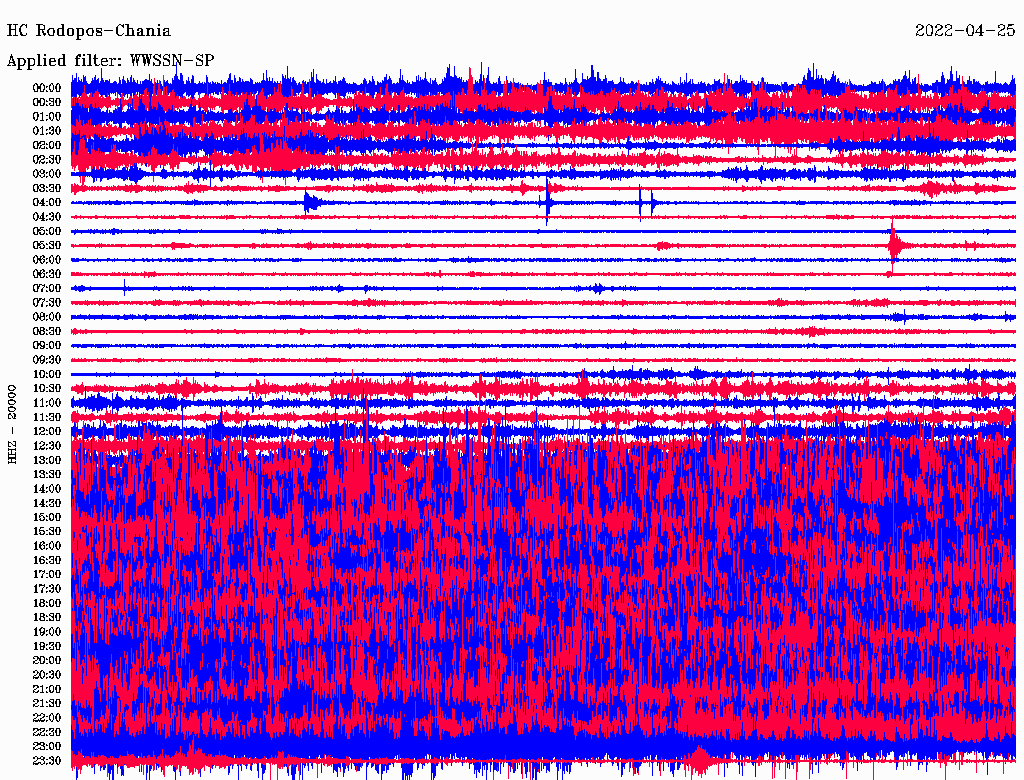Click the HHZ - 20000 axis label
The height and width of the screenshot is (780, 1024).
coord(13,422)
